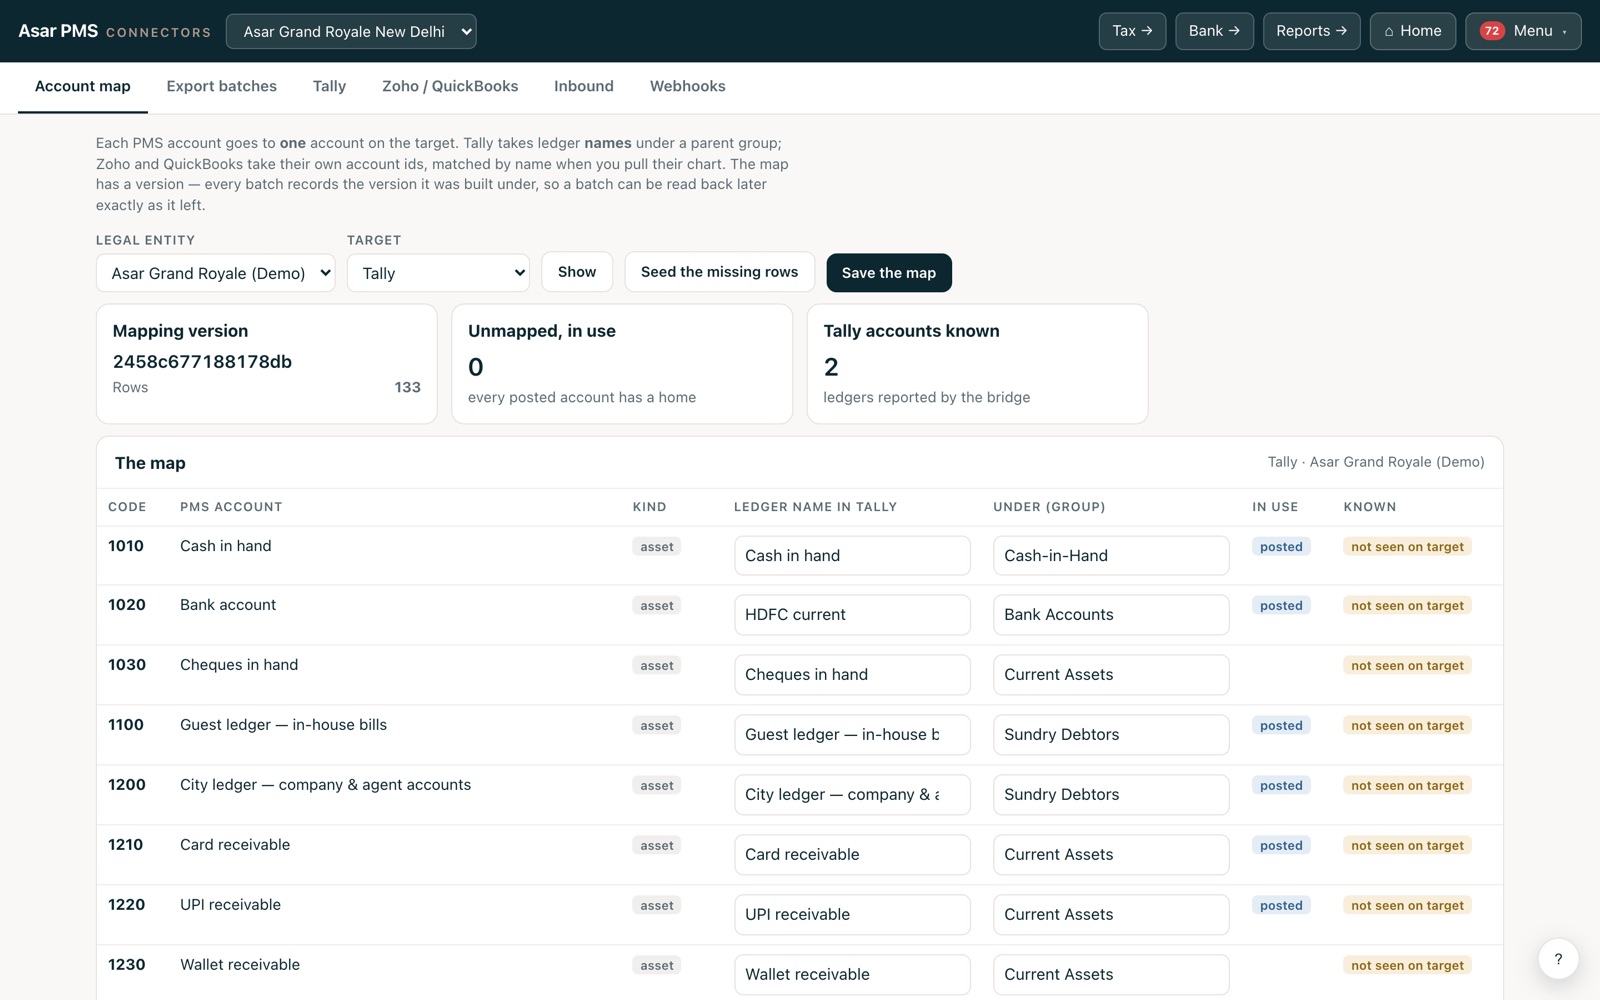Edit ledger name field Card receivable
1600x1000 pixels.
click(x=852, y=855)
